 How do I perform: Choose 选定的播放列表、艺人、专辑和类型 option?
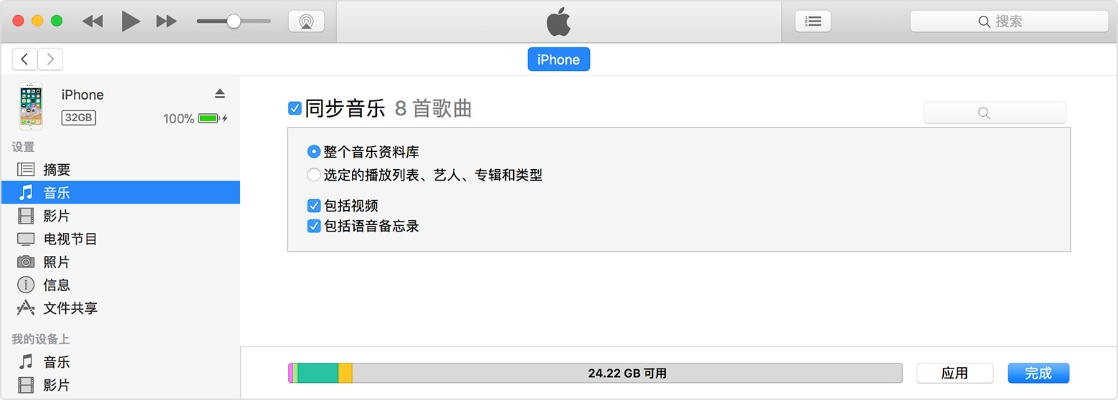pos(314,175)
